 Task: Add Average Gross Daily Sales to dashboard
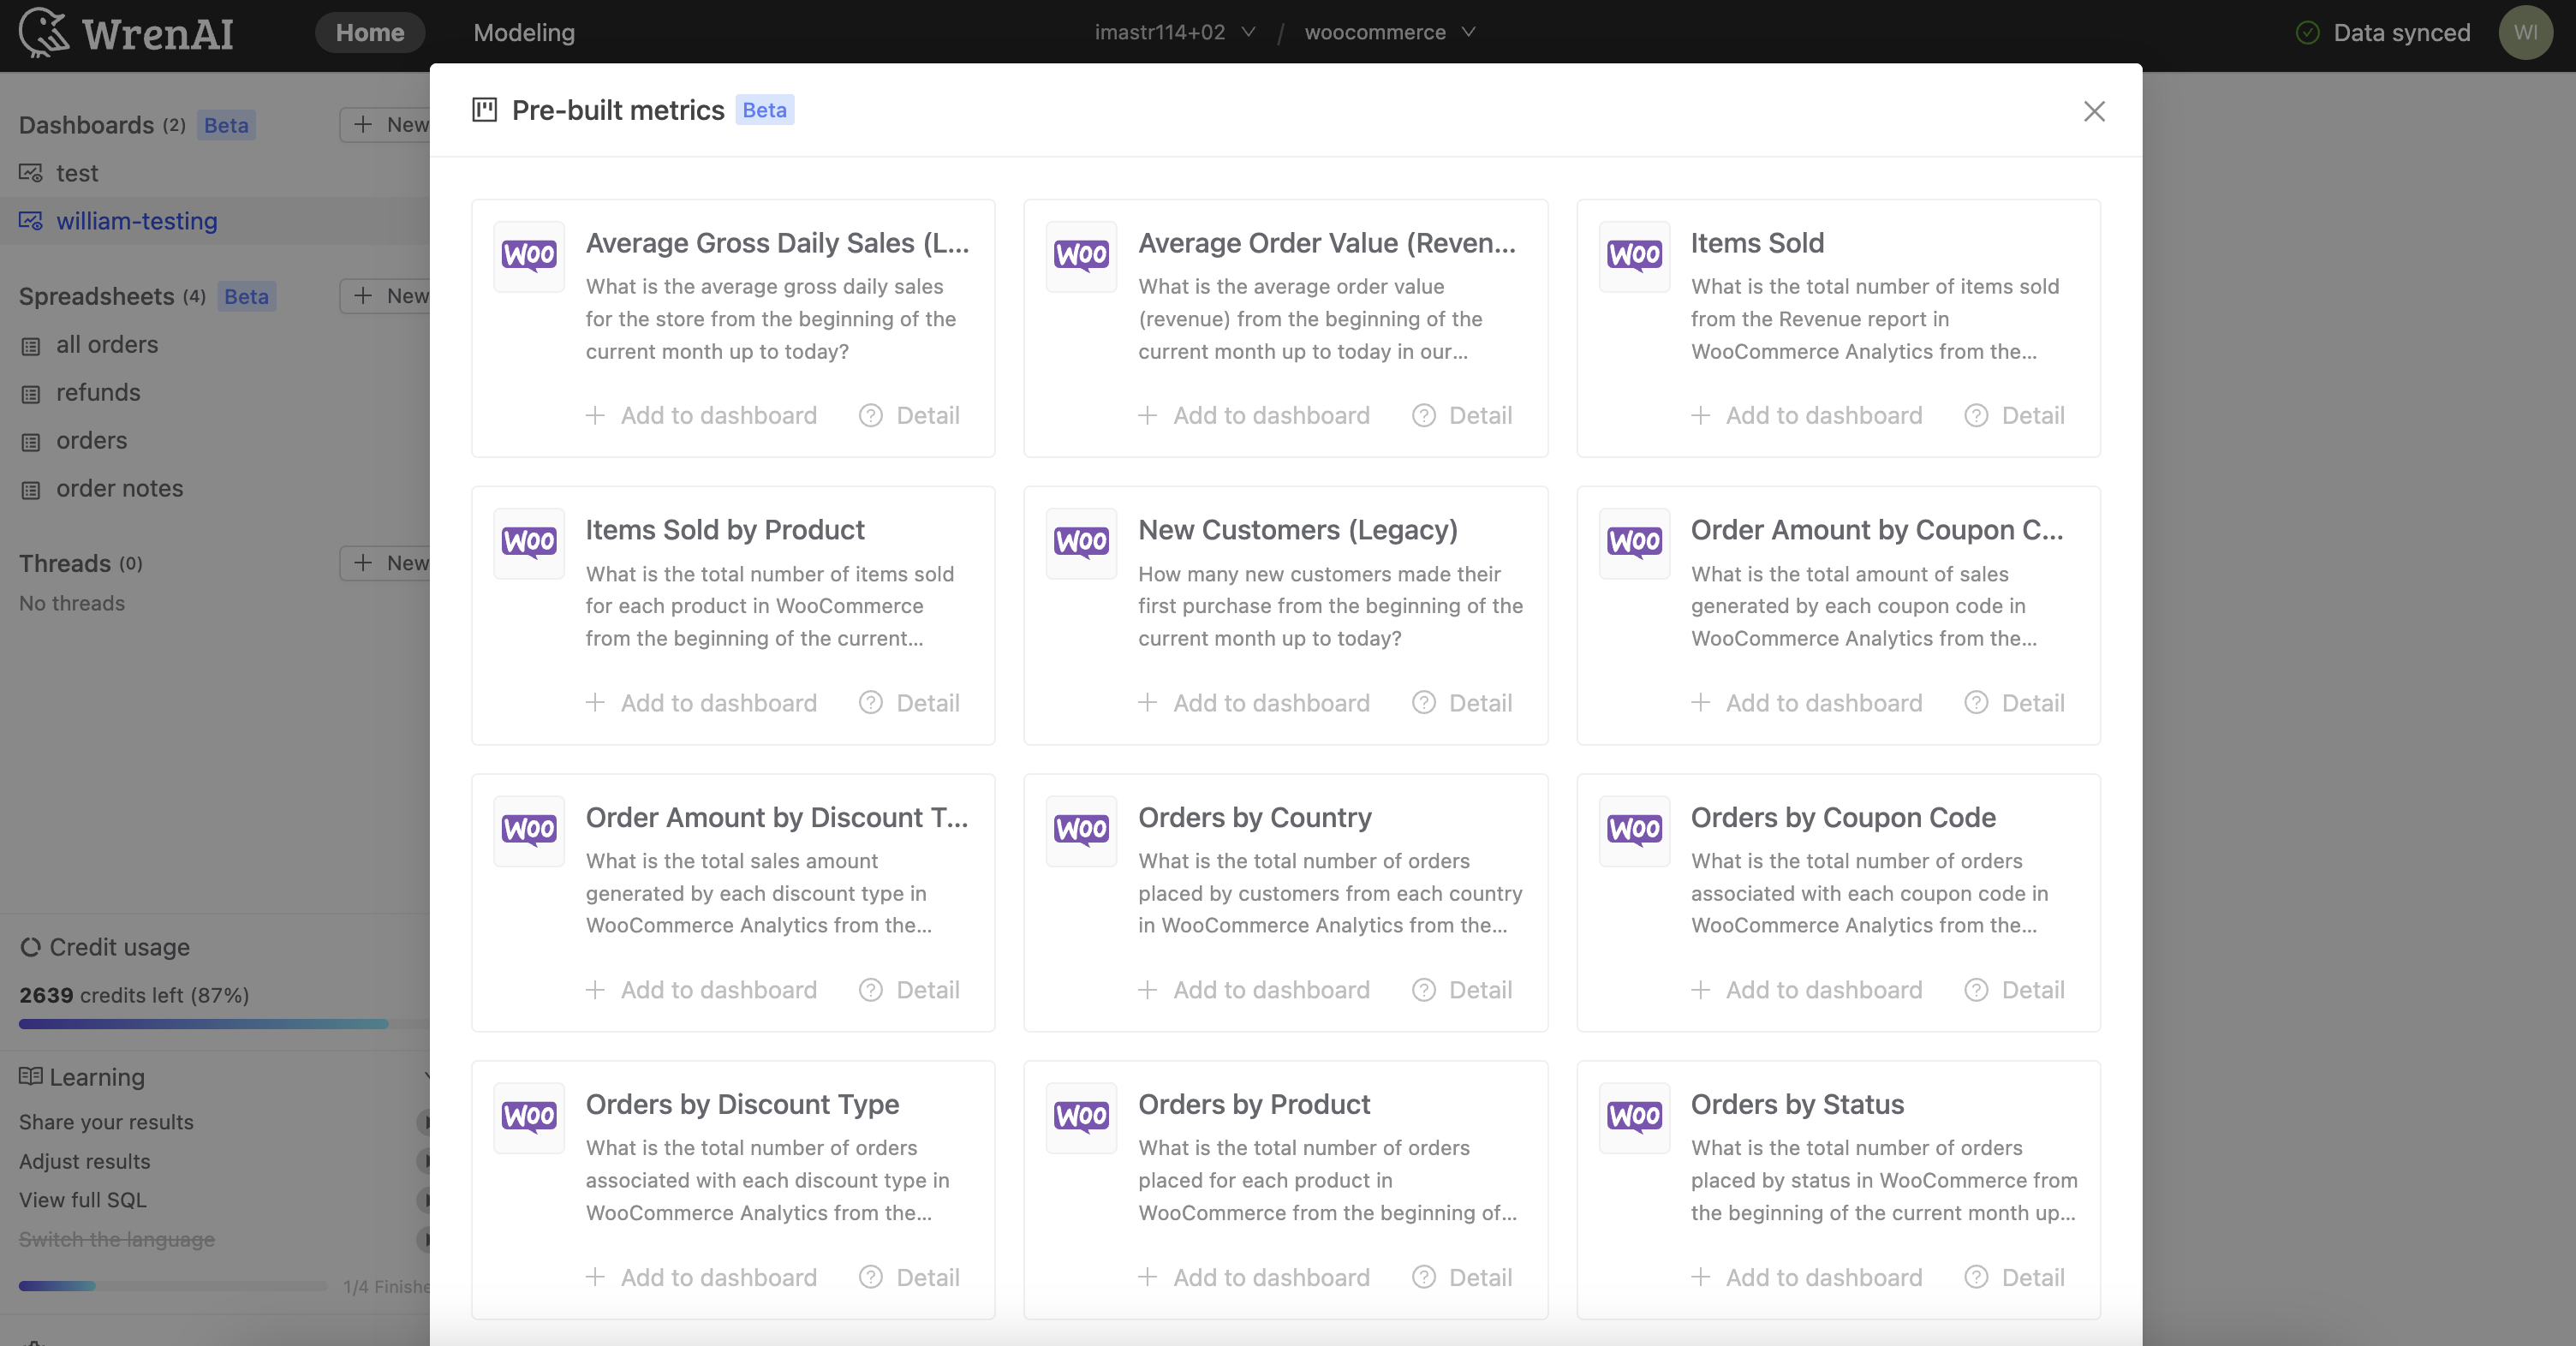coord(701,415)
